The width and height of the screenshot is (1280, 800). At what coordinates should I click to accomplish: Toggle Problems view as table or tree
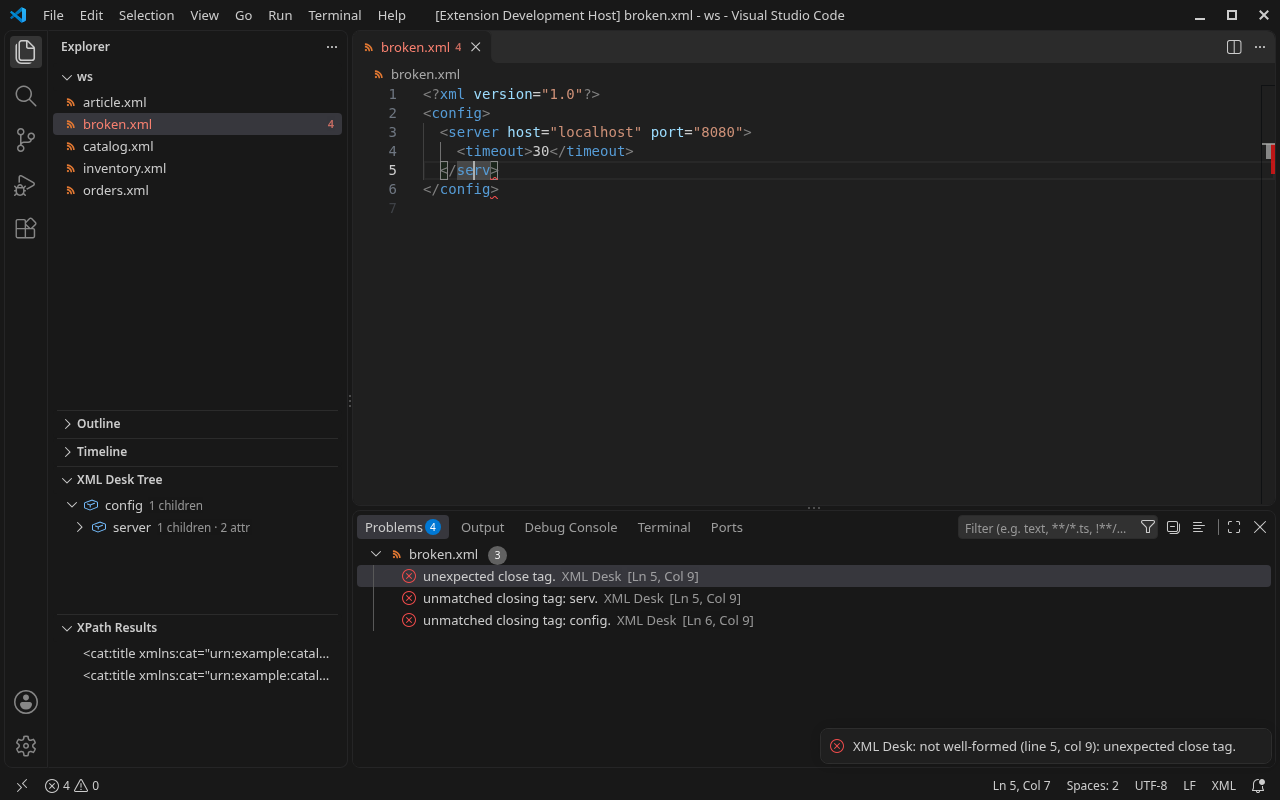point(1198,527)
